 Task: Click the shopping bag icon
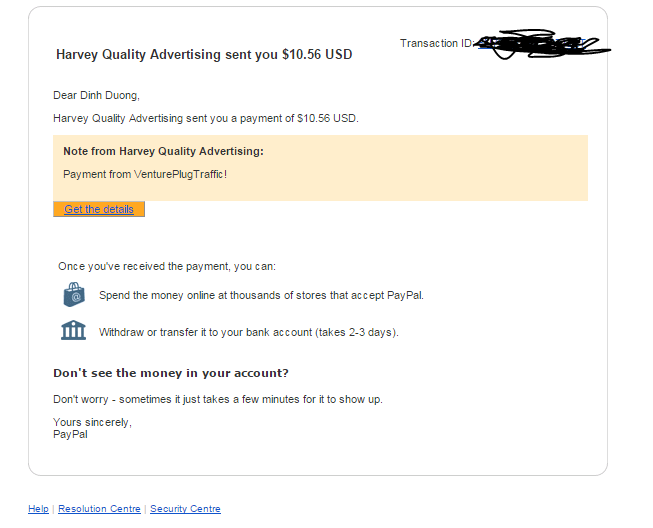(74, 295)
